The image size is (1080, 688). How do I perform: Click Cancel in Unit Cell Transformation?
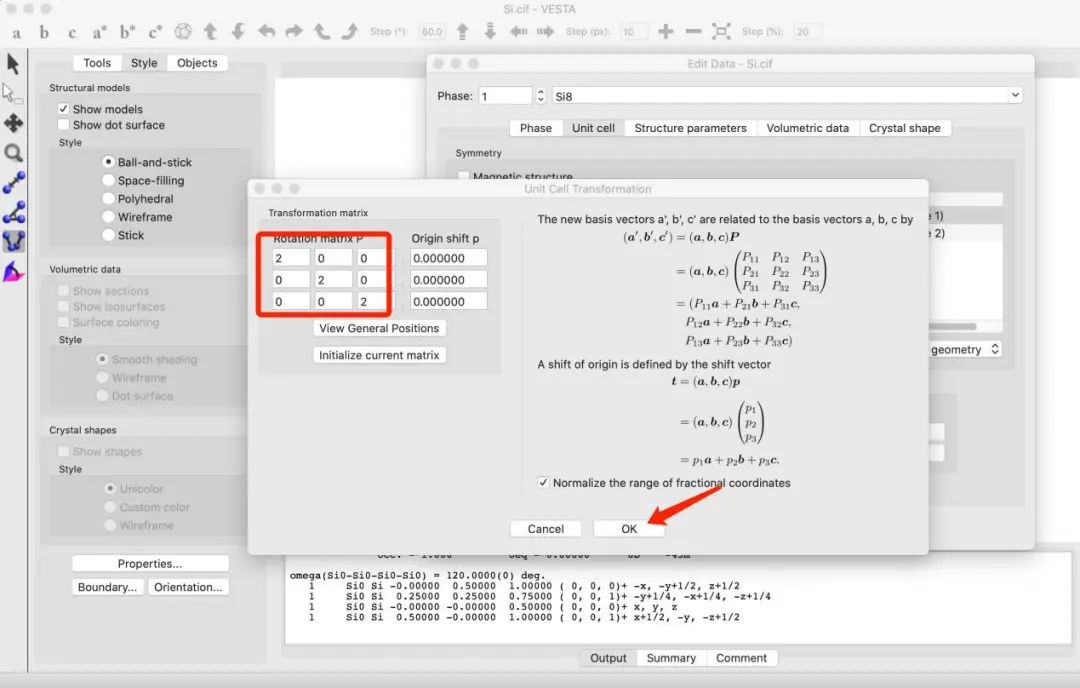pos(546,528)
